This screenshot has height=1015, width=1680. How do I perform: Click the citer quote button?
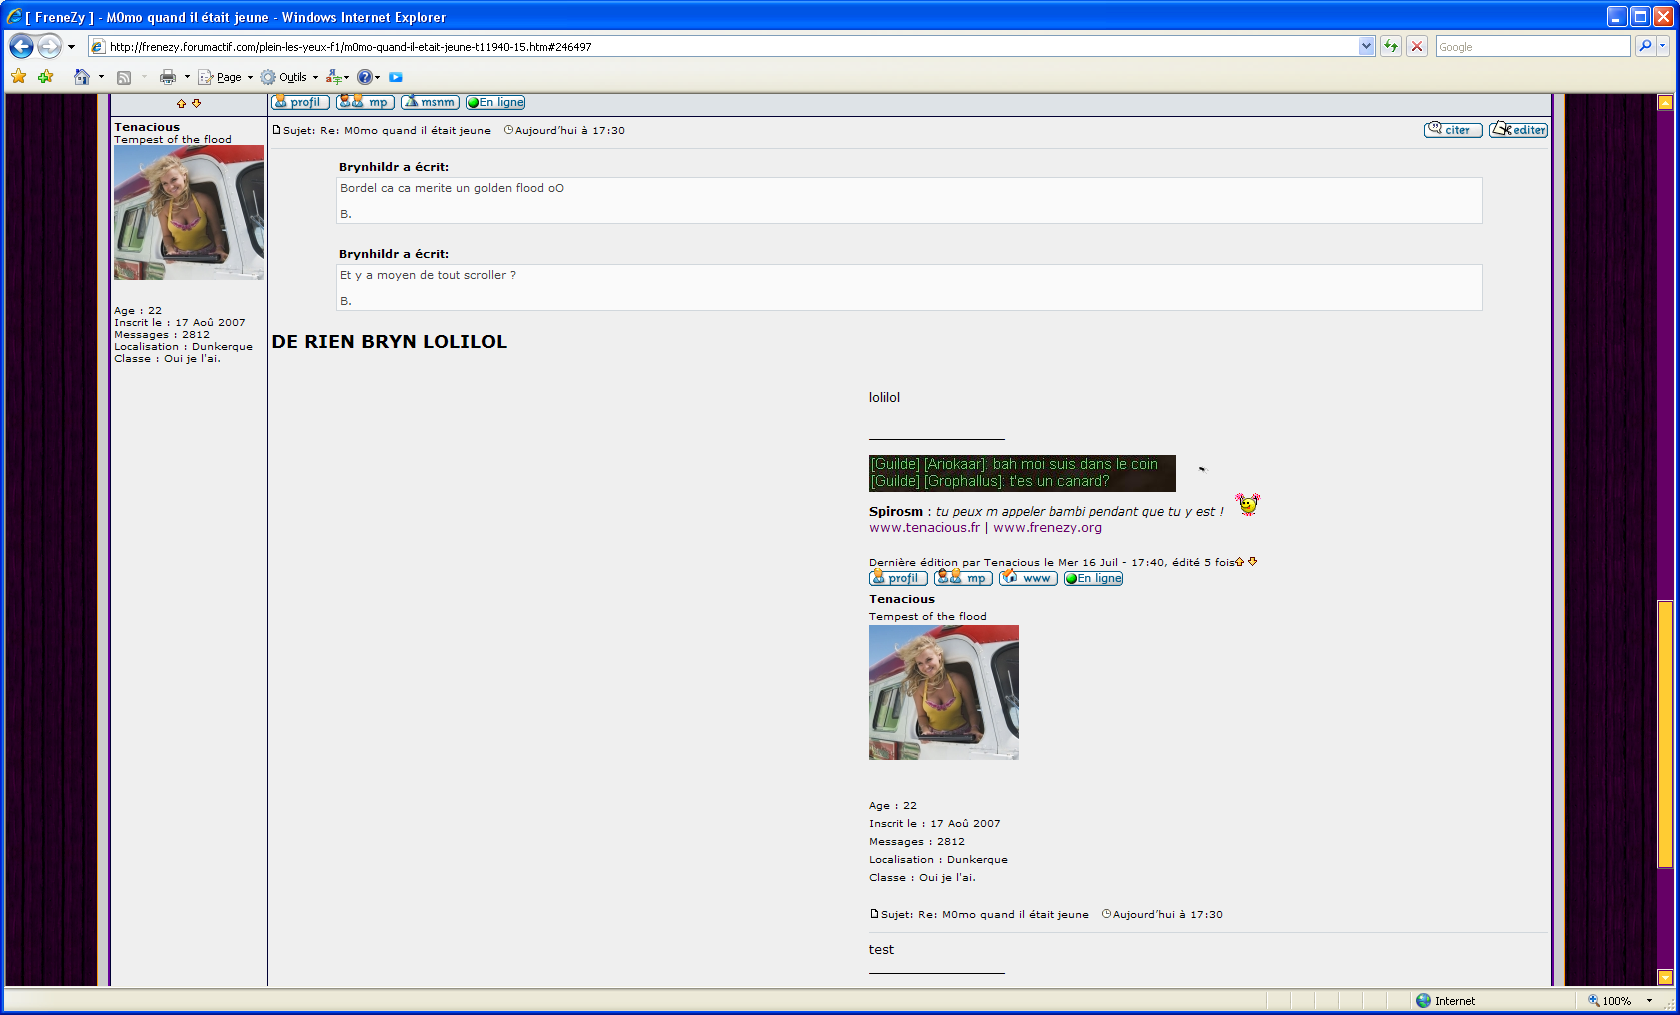[x=1453, y=130]
